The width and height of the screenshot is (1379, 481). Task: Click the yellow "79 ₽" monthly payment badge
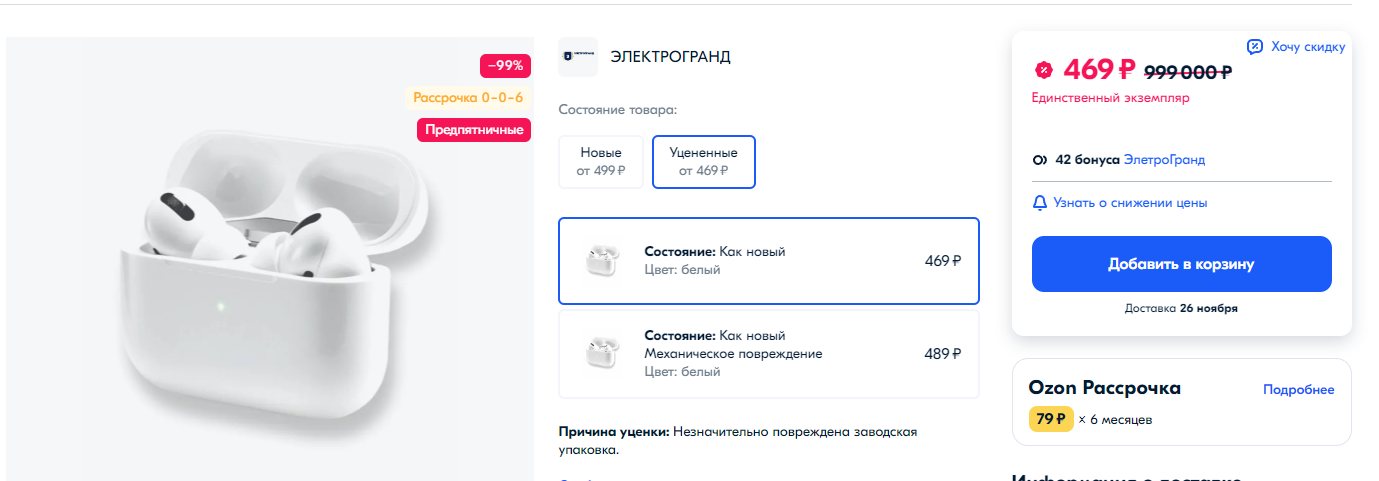(1050, 419)
